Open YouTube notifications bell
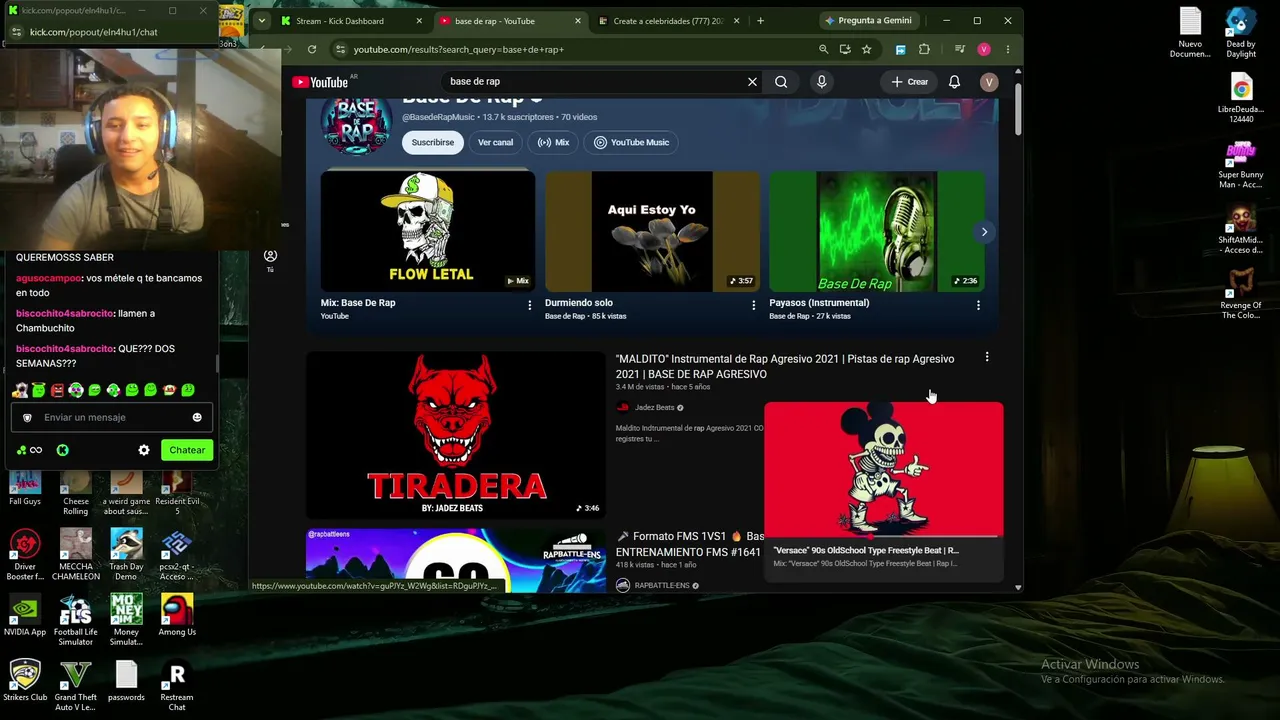Viewport: 1280px width, 720px height. coord(954,82)
